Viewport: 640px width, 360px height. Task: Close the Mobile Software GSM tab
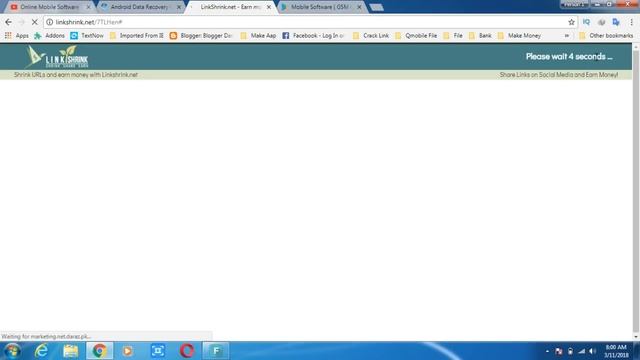359,7
